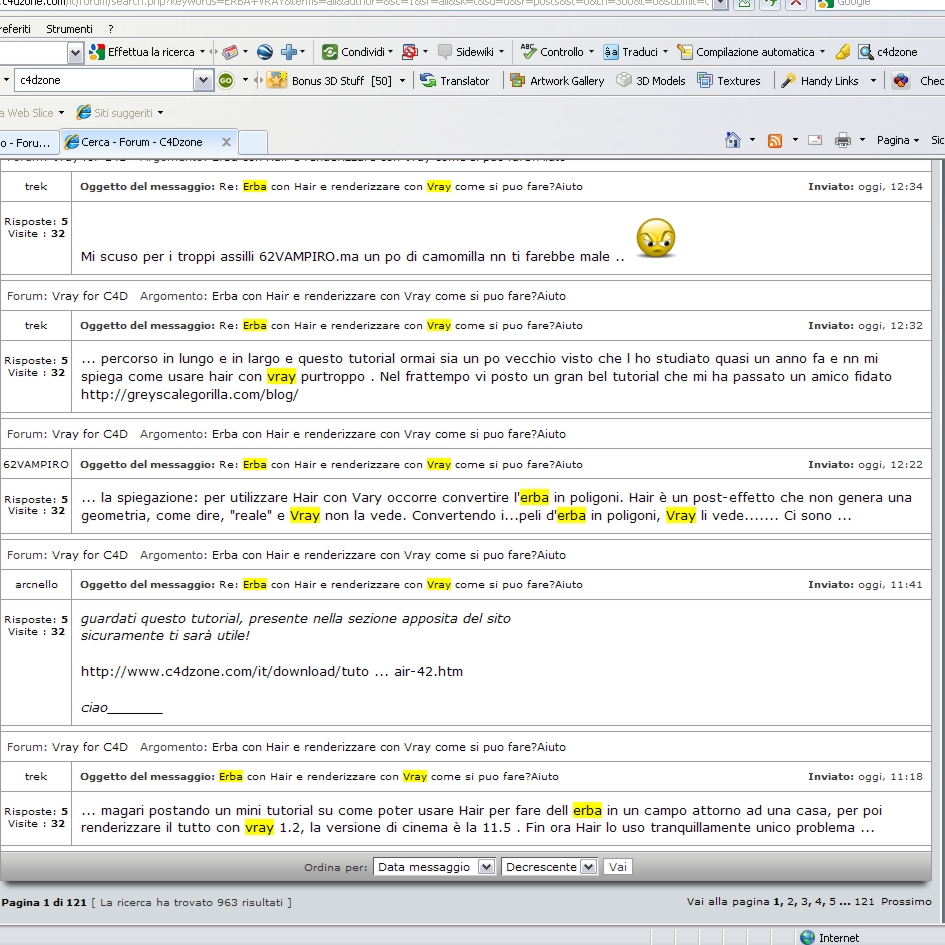Image resolution: width=945 pixels, height=945 pixels.
Task: Click the blue globe toolbar icon
Action: (x=265, y=52)
